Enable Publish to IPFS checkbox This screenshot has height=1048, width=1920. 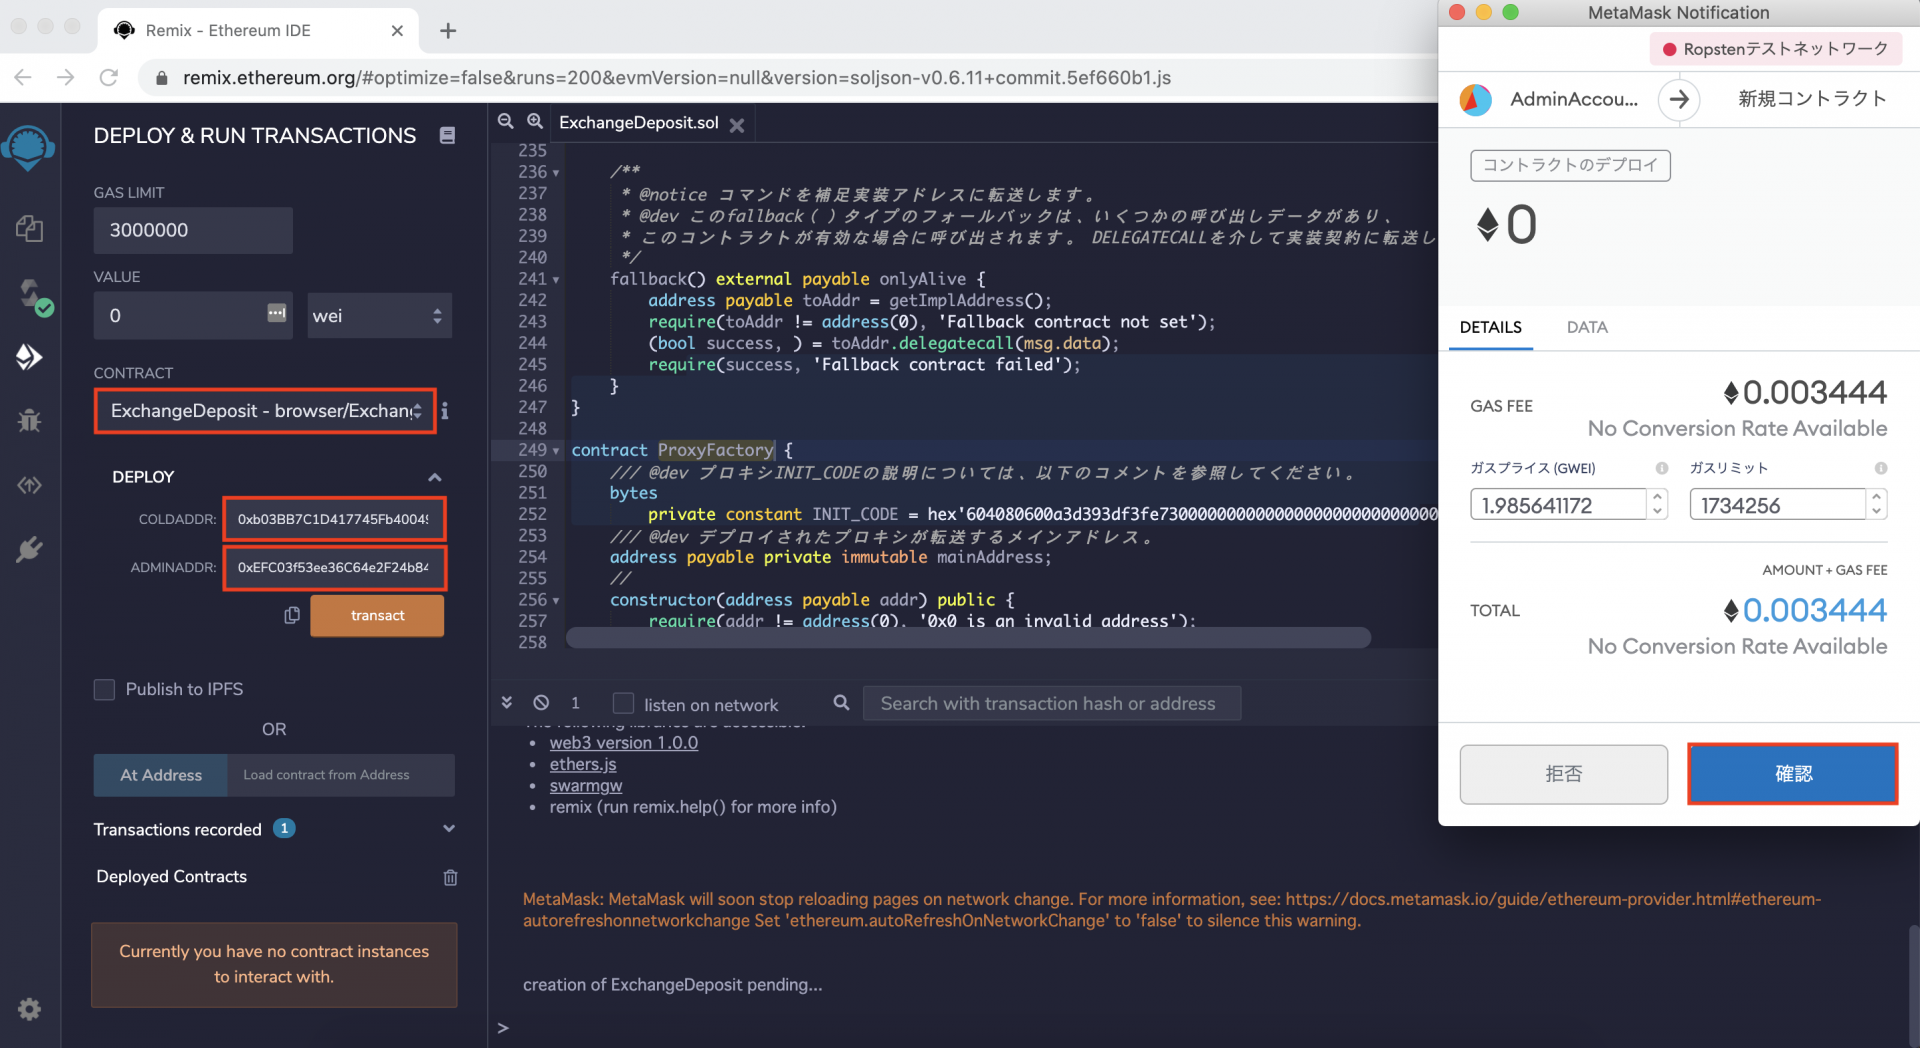coord(104,689)
